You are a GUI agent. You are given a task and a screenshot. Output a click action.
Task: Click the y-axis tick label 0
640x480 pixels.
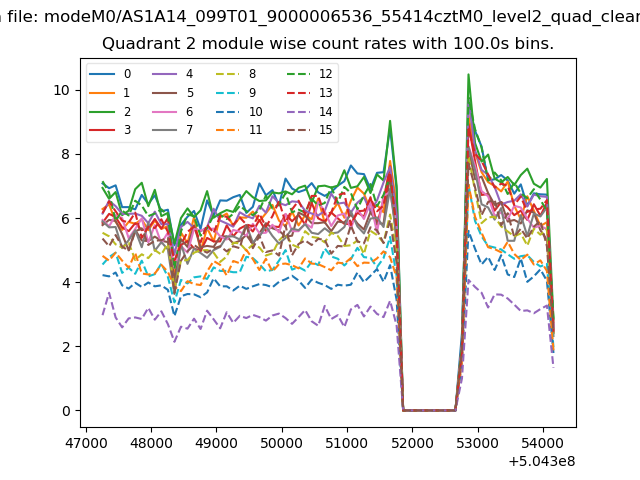pos(65,411)
